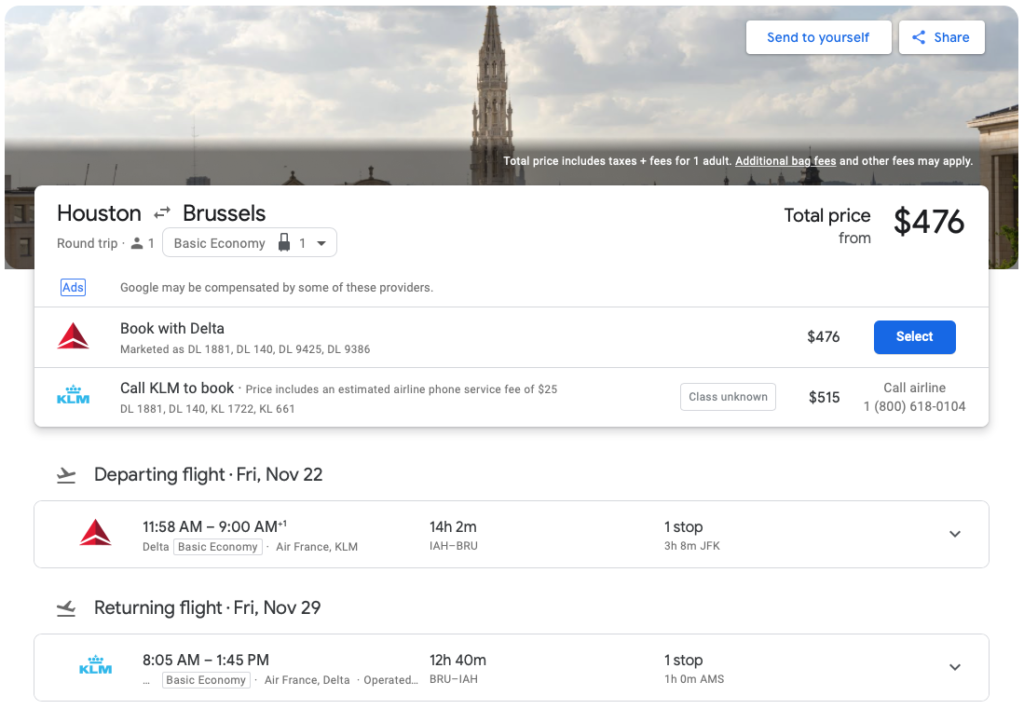
Task: Click the 12h 40m duration text
Action: click(457, 660)
